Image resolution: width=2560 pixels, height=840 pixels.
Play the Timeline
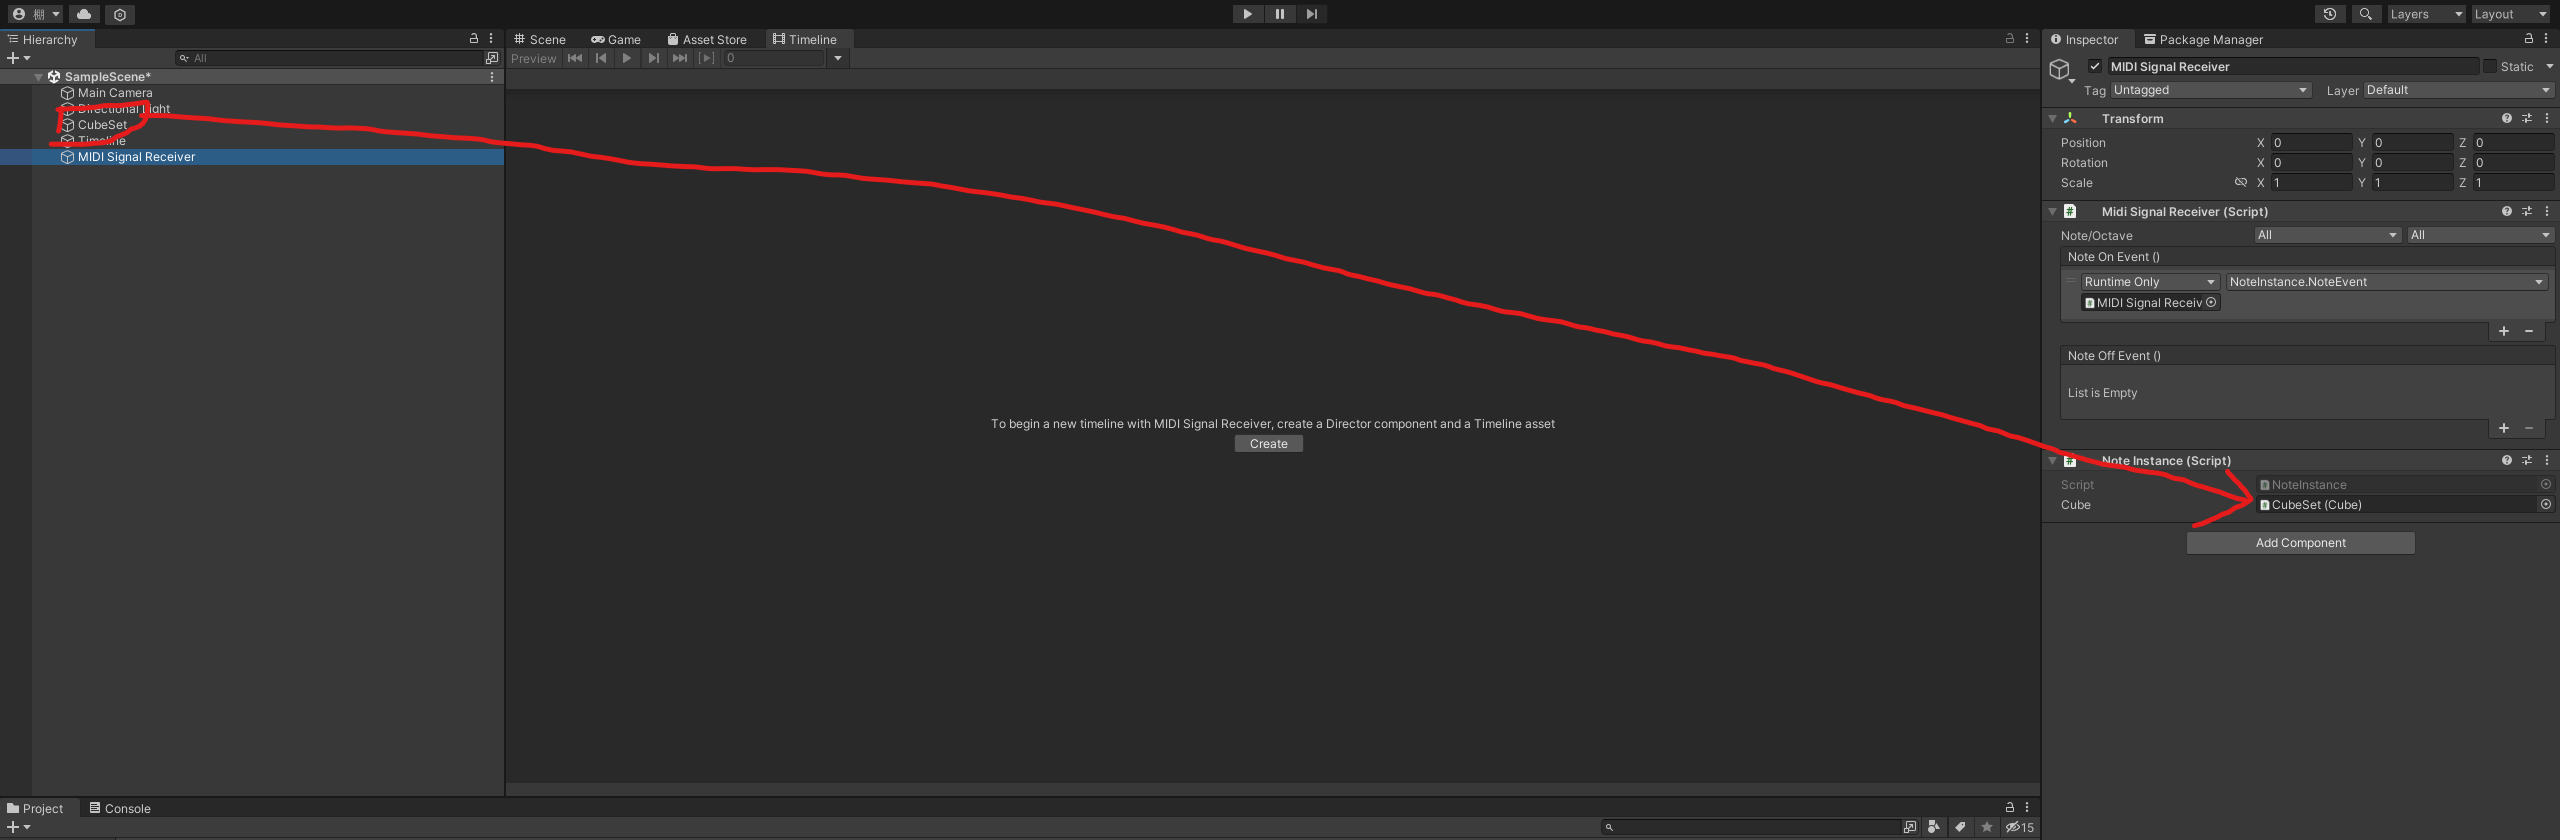click(x=627, y=58)
